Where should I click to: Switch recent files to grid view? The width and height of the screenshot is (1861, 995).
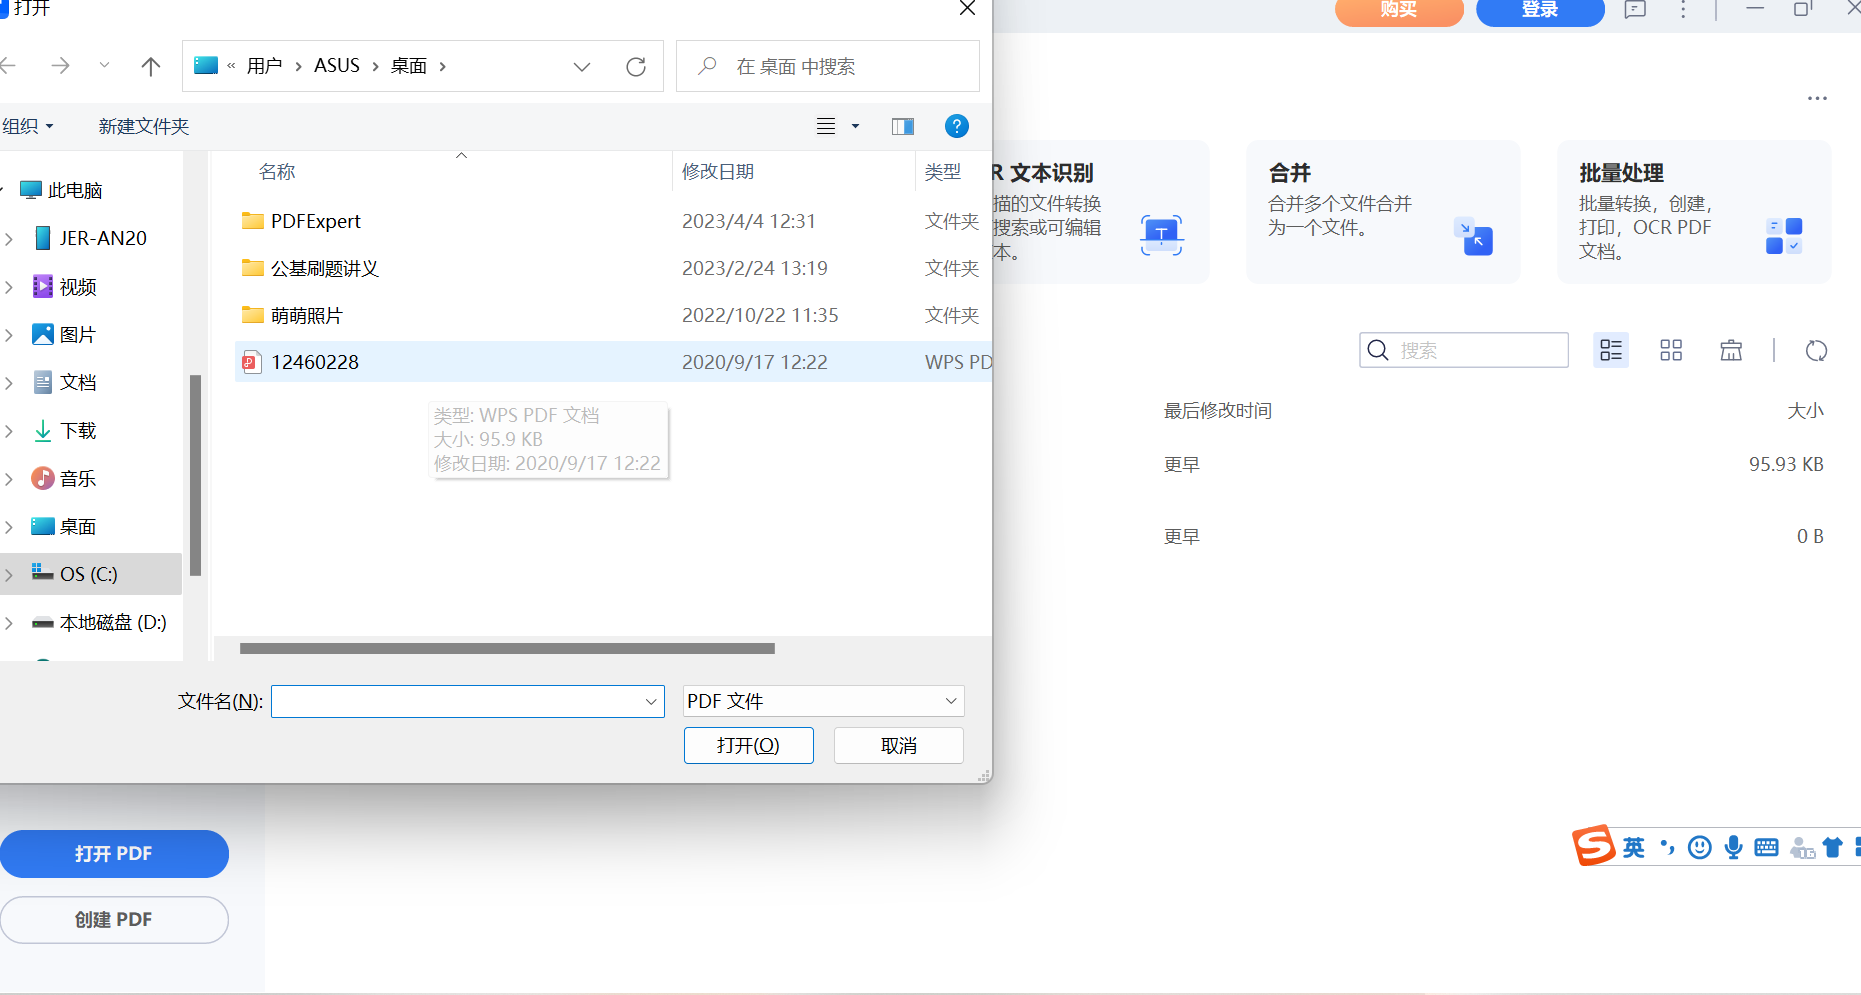click(x=1671, y=350)
